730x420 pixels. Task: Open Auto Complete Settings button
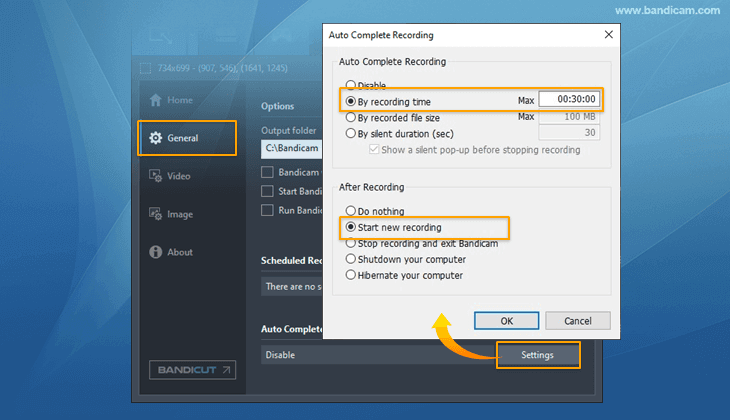point(538,355)
